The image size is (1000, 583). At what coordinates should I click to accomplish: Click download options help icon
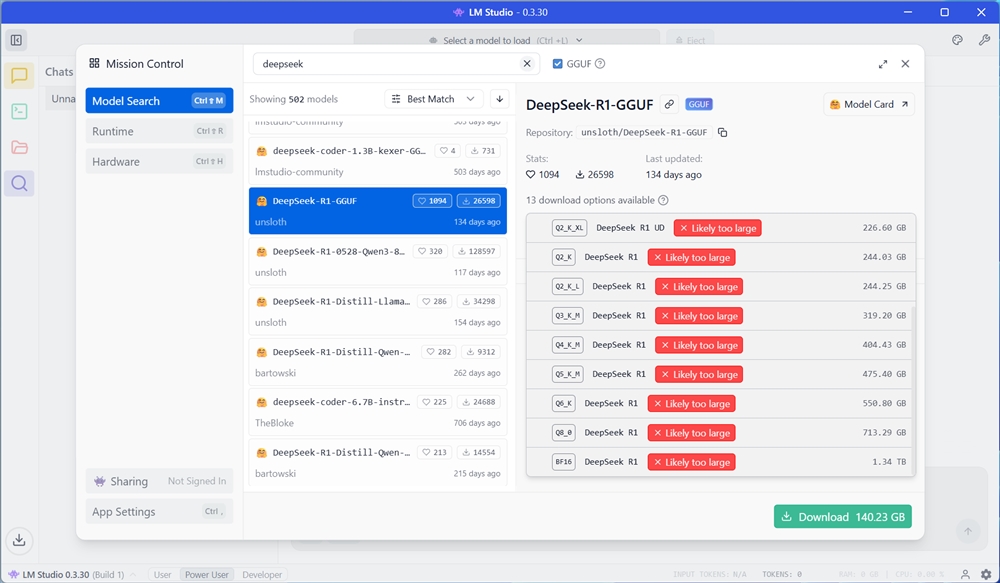663,200
